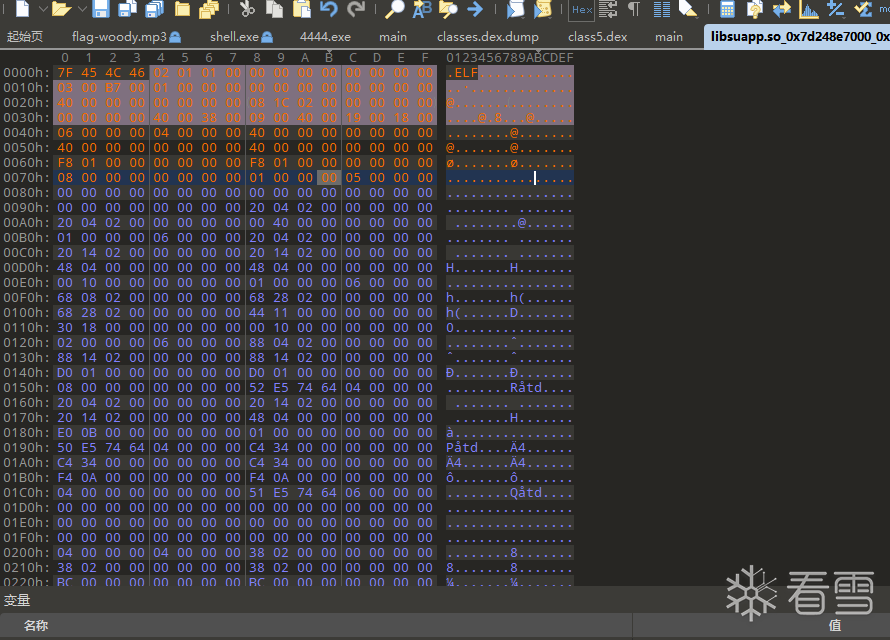The height and width of the screenshot is (640, 890).
Task: Open the Calculator tool
Action: click(x=727, y=9)
